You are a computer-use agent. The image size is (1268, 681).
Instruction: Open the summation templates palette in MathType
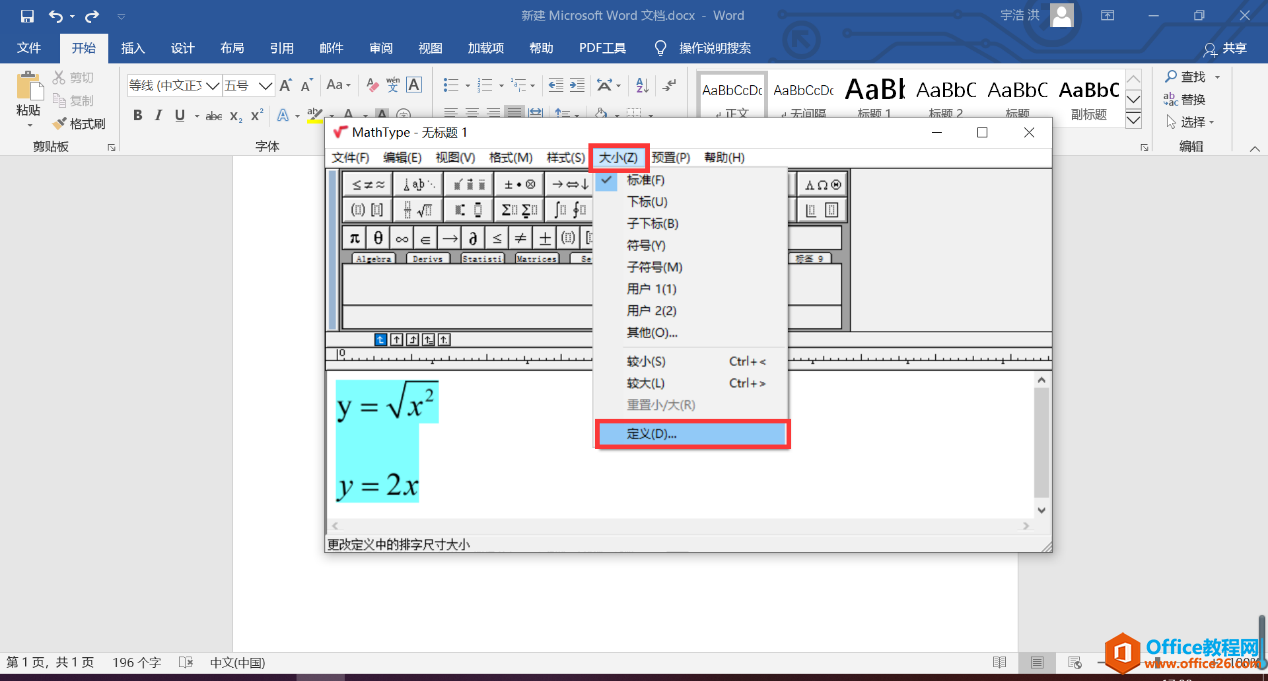[518, 208]
